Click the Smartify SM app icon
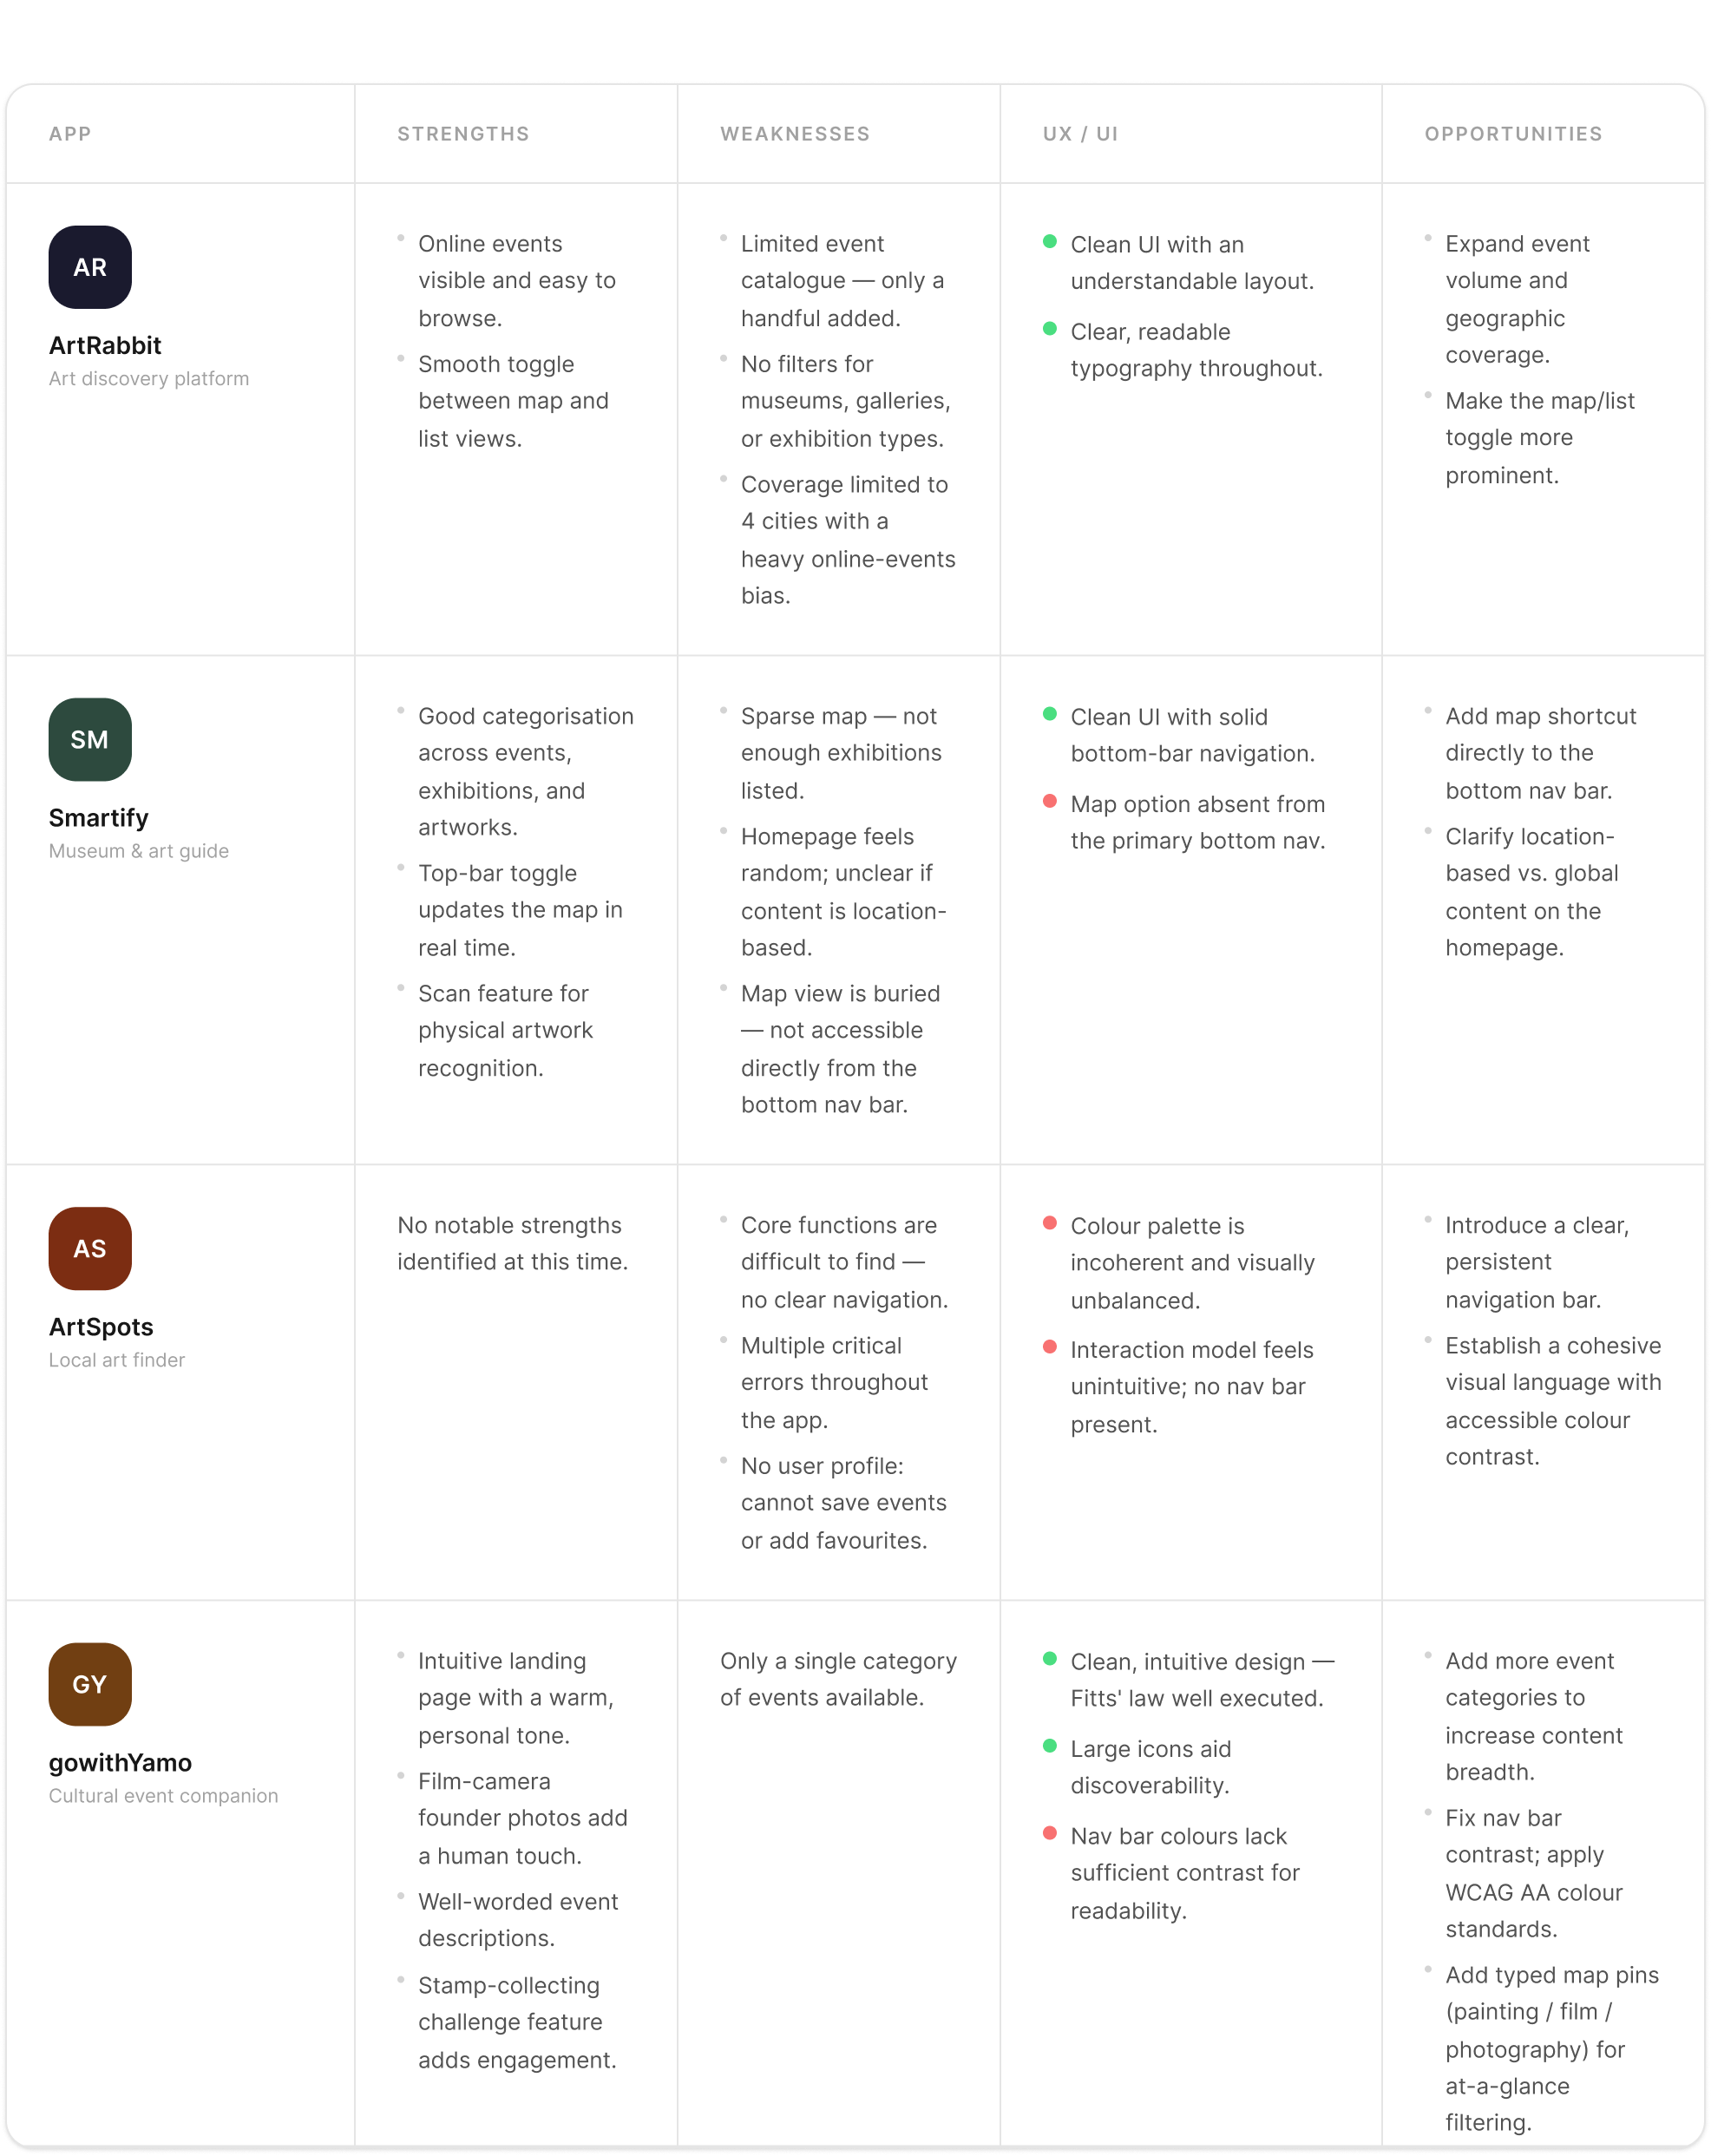 click(90, 740)
